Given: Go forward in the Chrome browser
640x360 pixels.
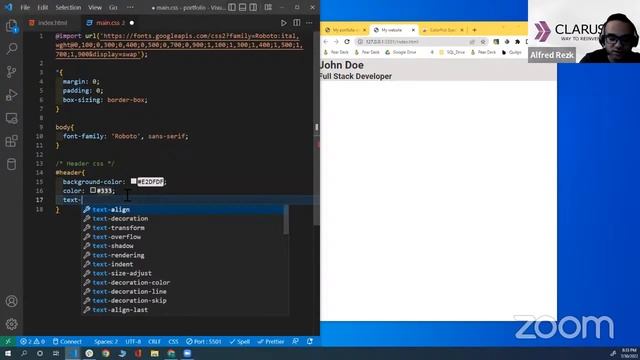Looking at the screenshot, I should point(336,42).
